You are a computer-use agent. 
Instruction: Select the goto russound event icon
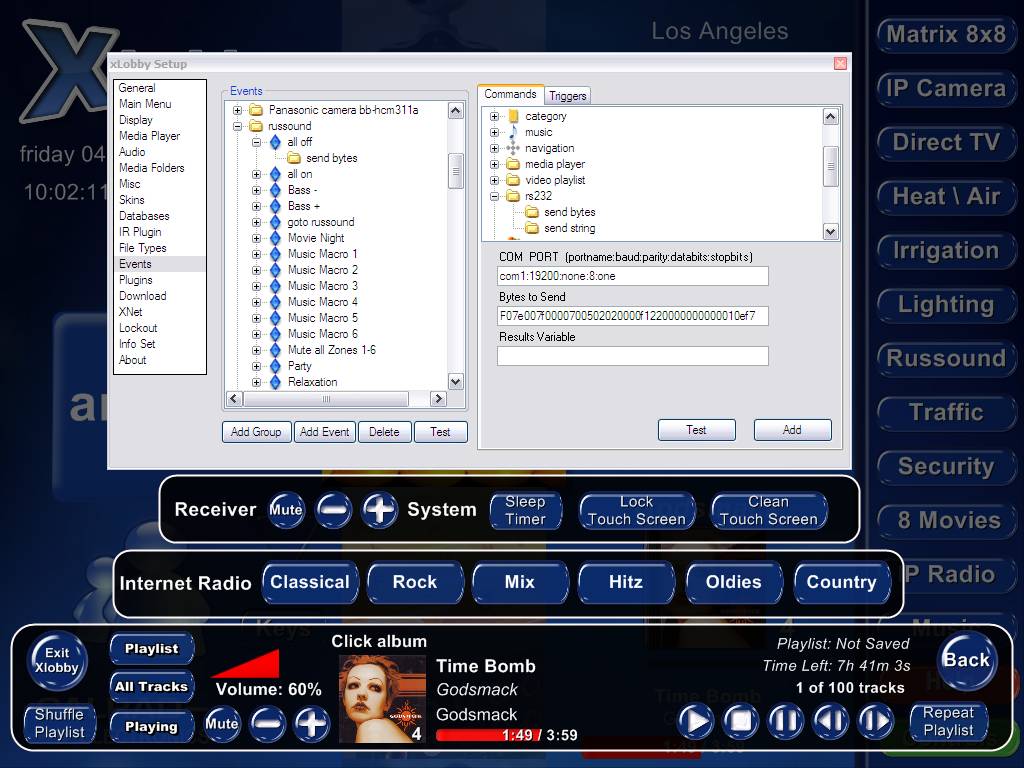pos(275,222)
